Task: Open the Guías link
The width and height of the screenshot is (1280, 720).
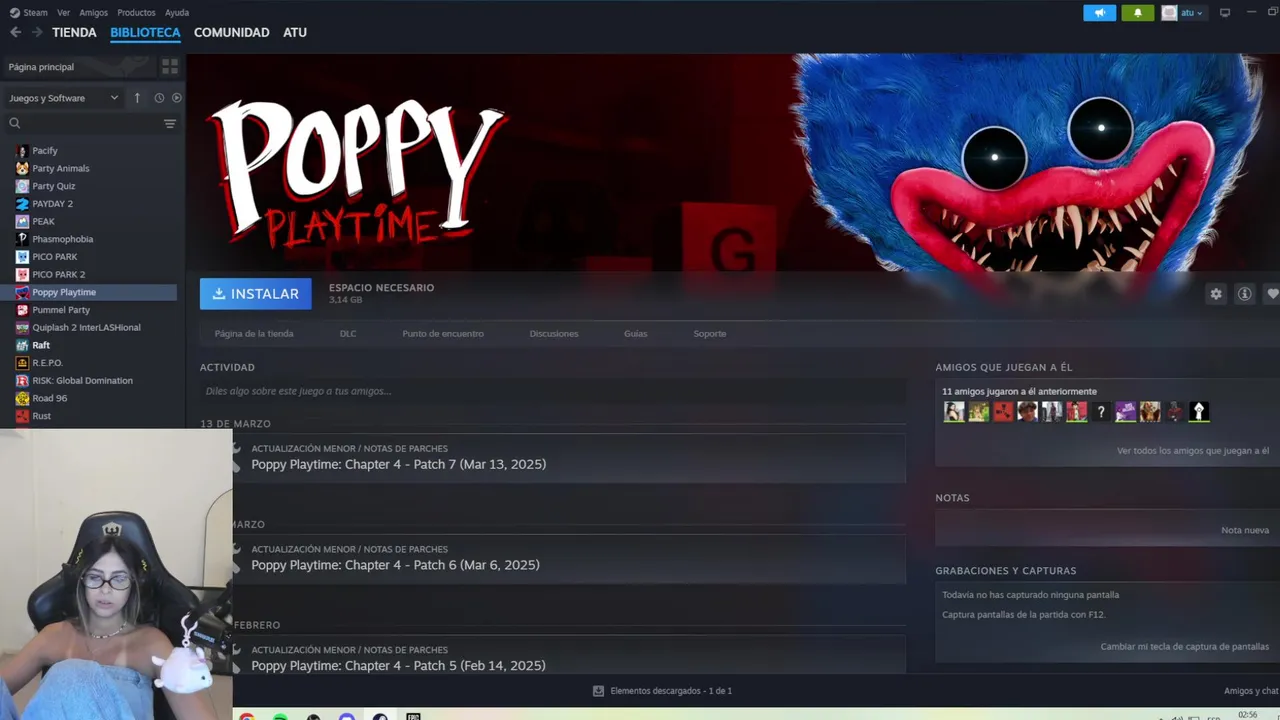Action: [636, 334]
